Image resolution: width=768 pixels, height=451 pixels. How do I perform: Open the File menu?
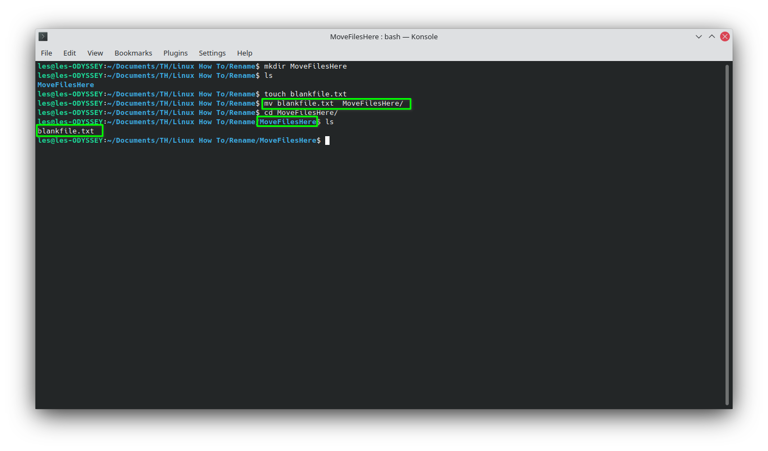(46, 53)
